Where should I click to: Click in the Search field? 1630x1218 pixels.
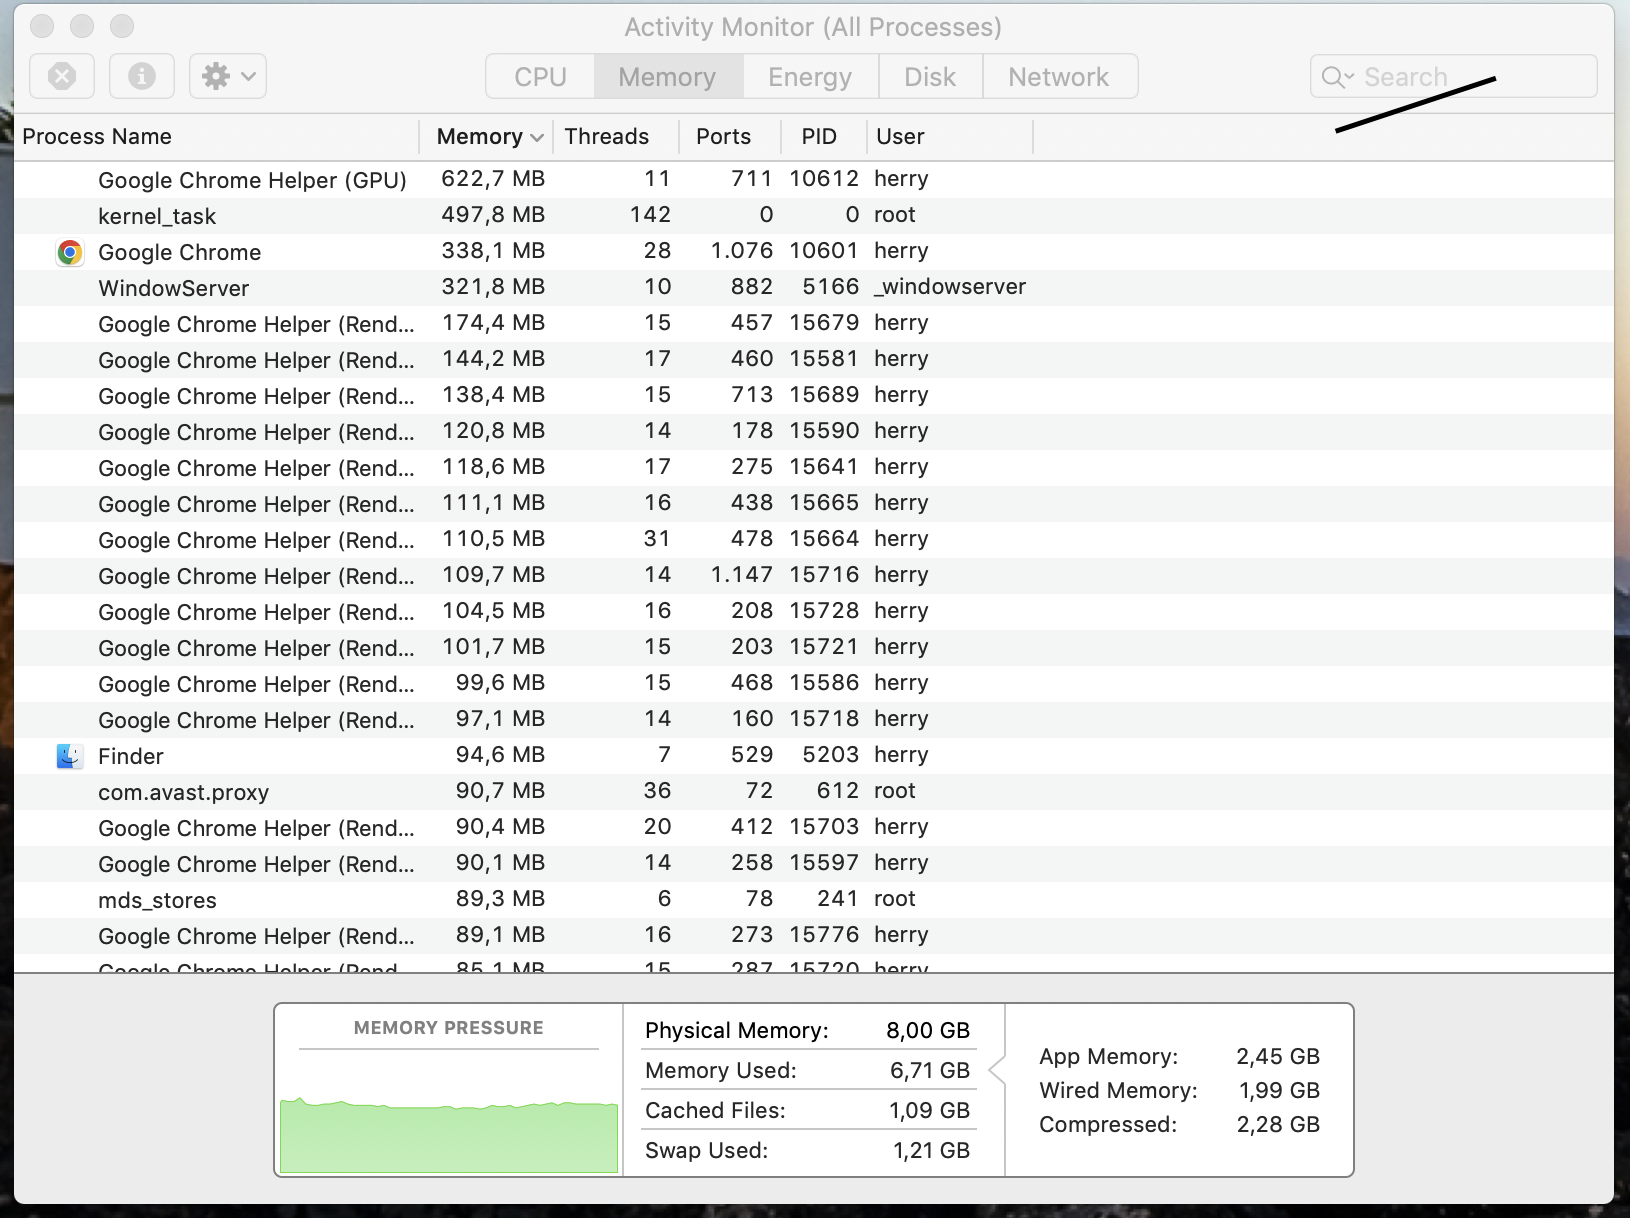pyautogui.click(x=1453, y=77)
